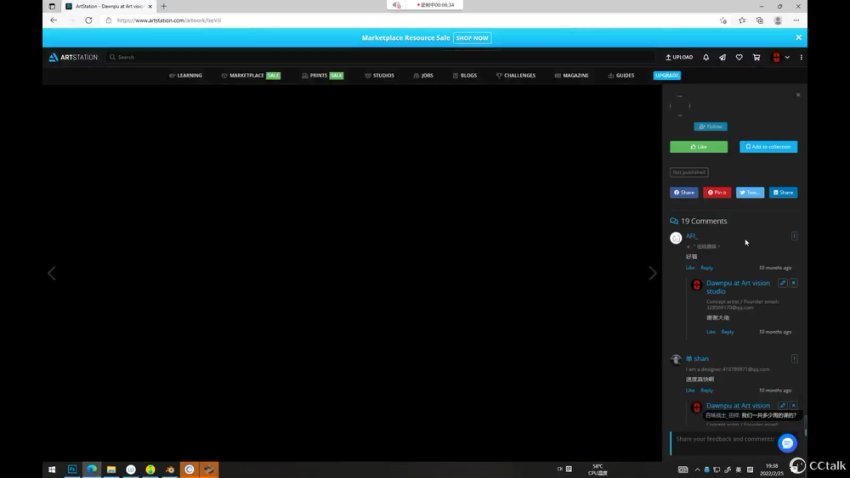Click the heart likes icon in header
This screenshot has height=478, width=850.
[739, 57]
